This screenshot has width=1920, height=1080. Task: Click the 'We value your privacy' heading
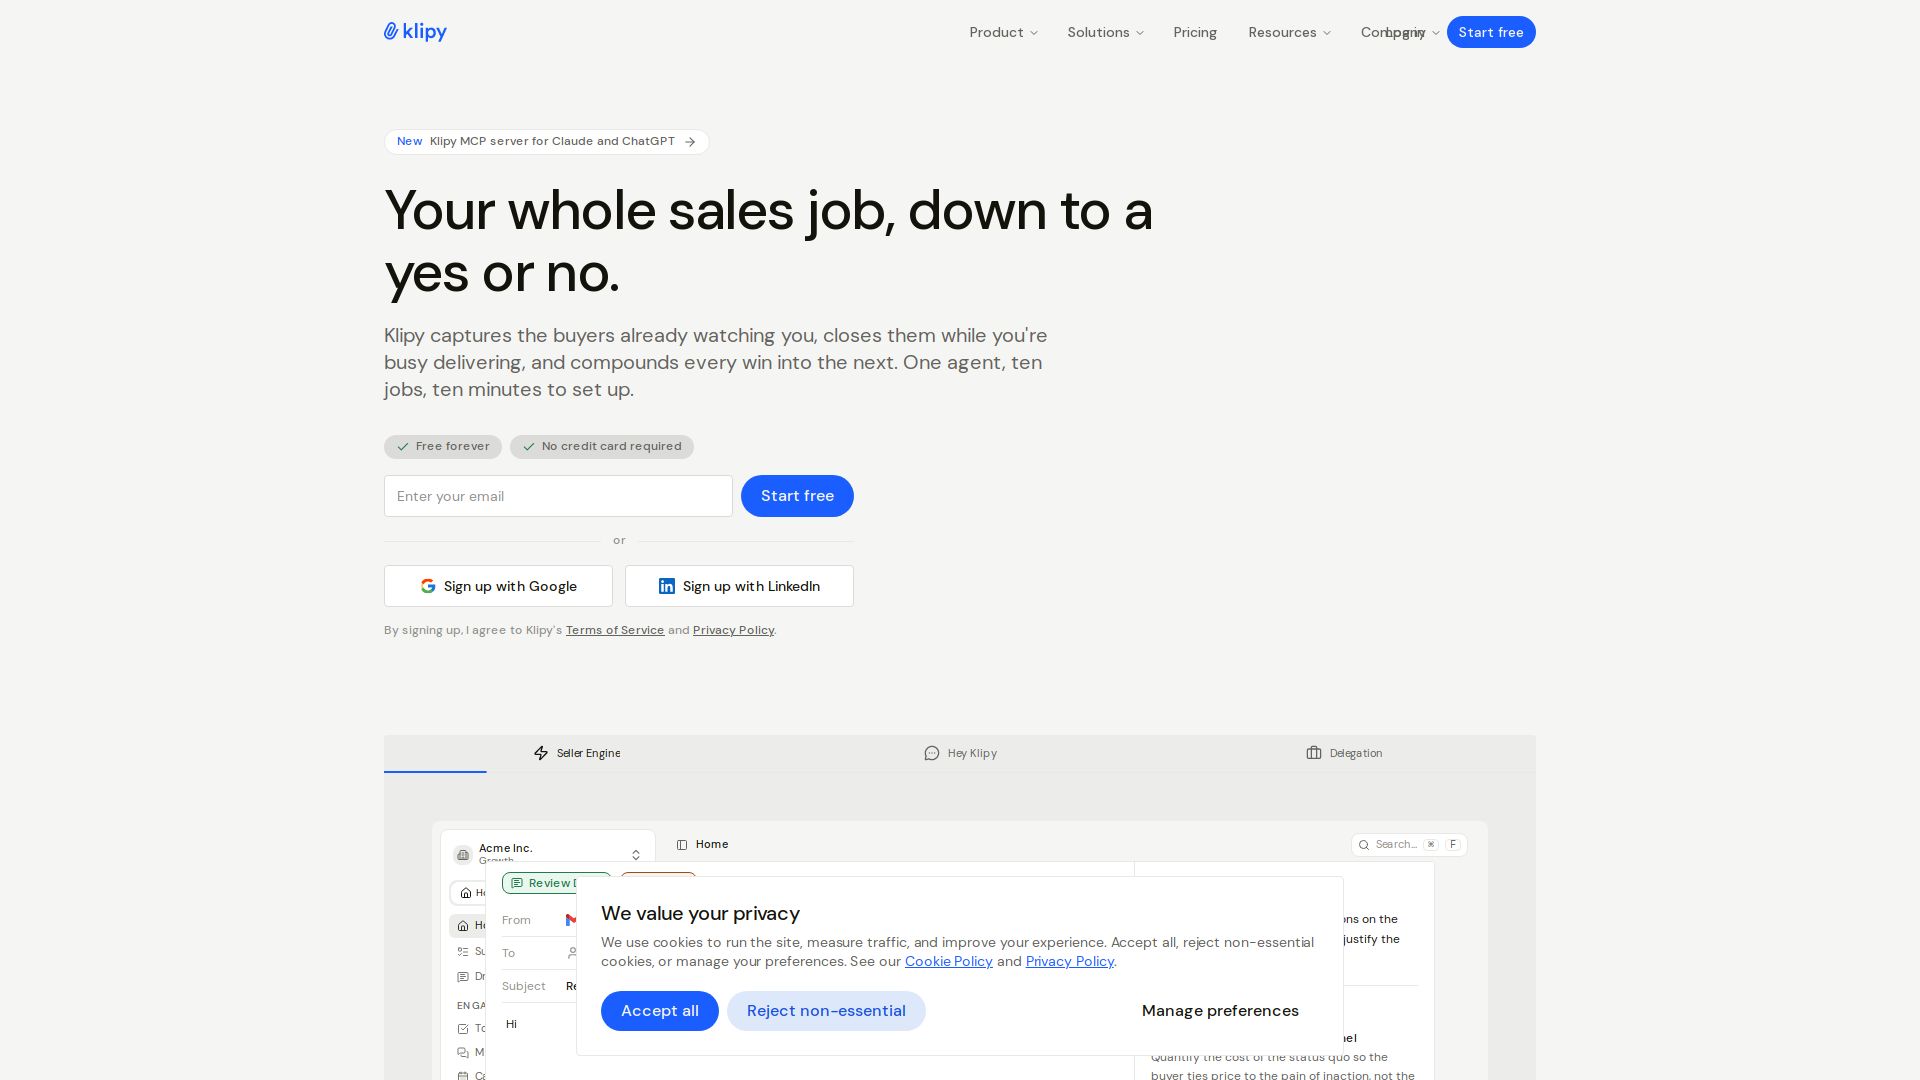click(700, 914)
